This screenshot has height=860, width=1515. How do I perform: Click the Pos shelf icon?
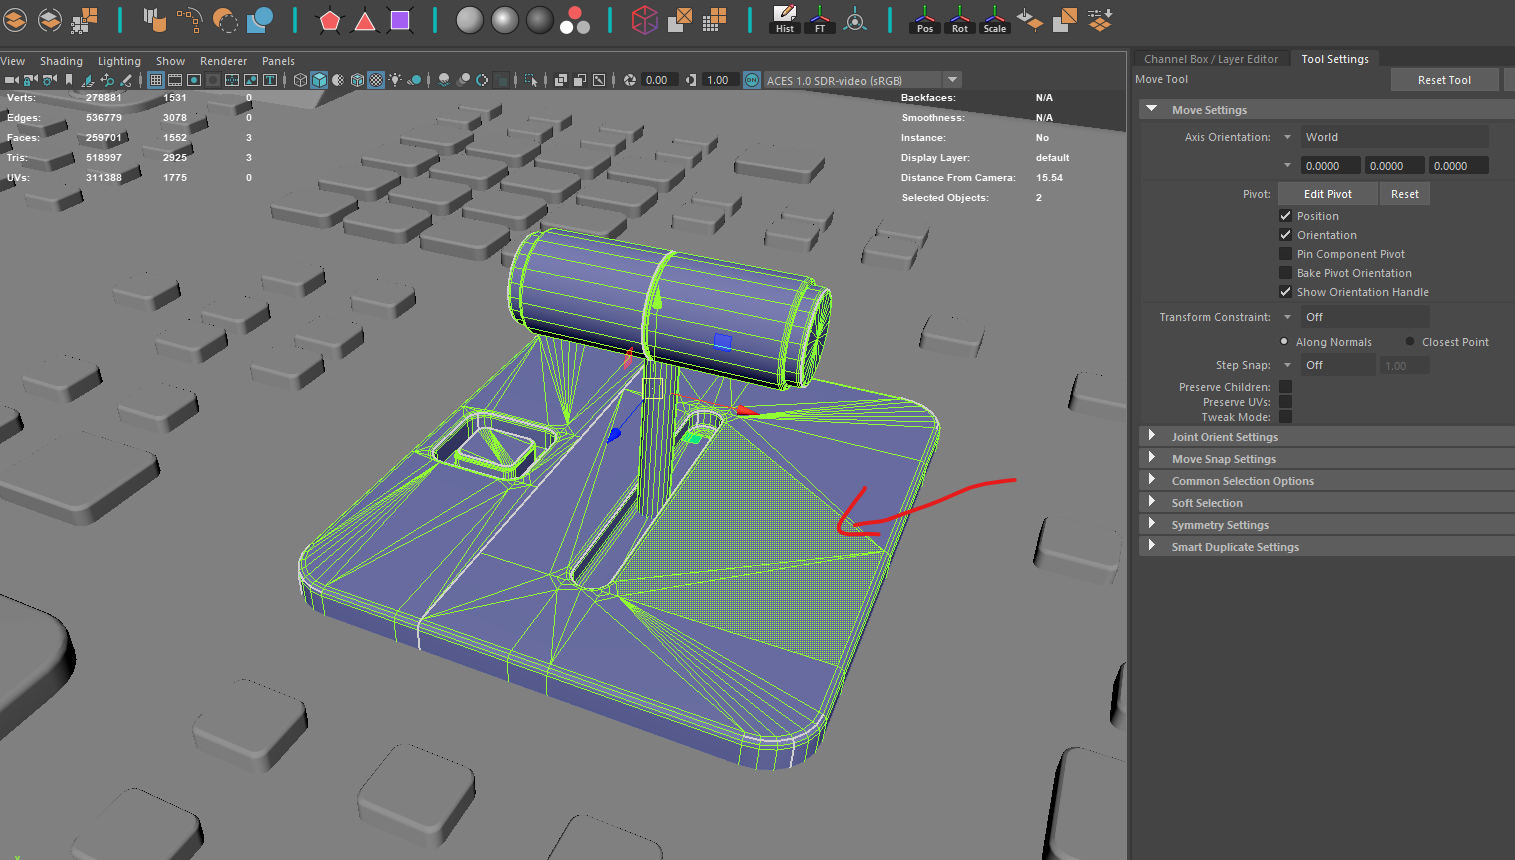925,19
